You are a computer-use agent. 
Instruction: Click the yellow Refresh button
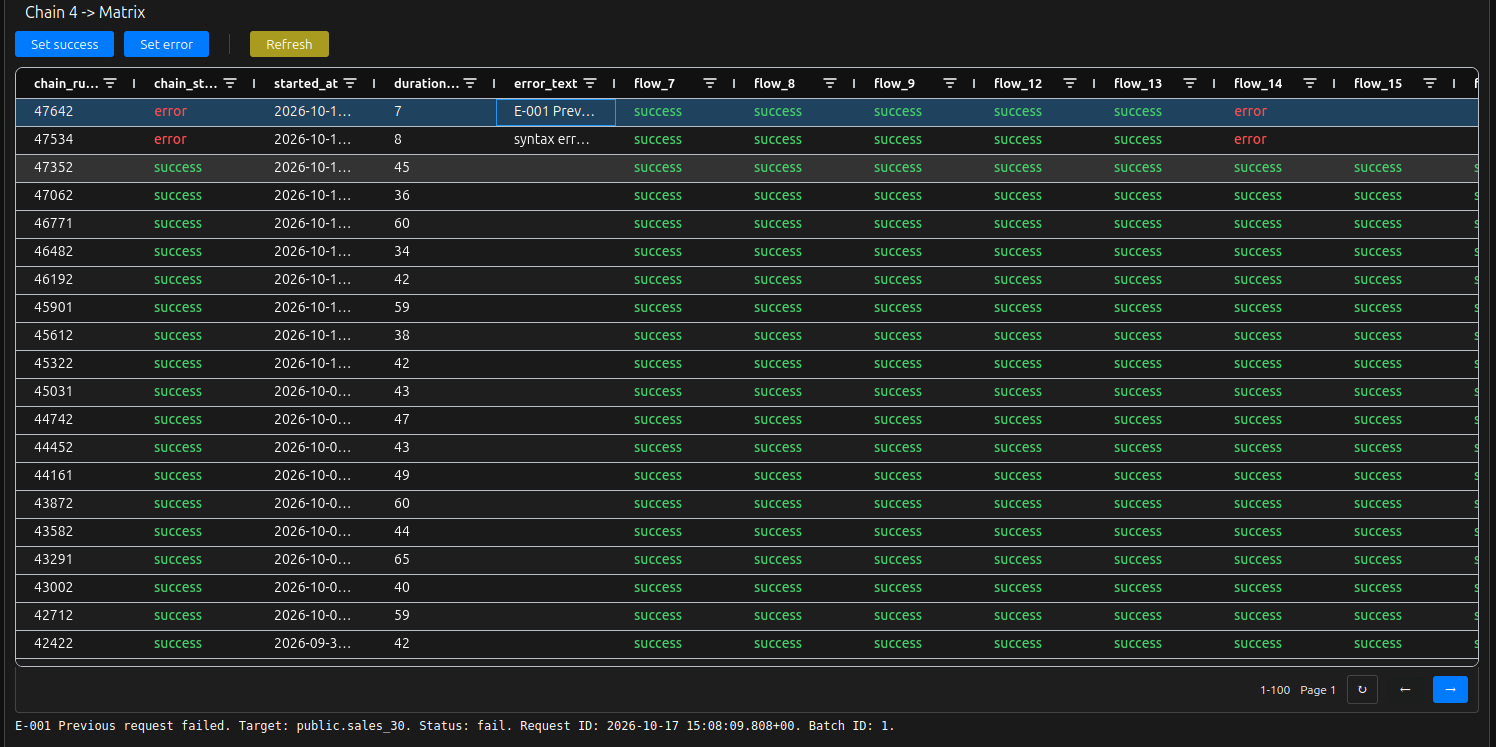point(289,44)
